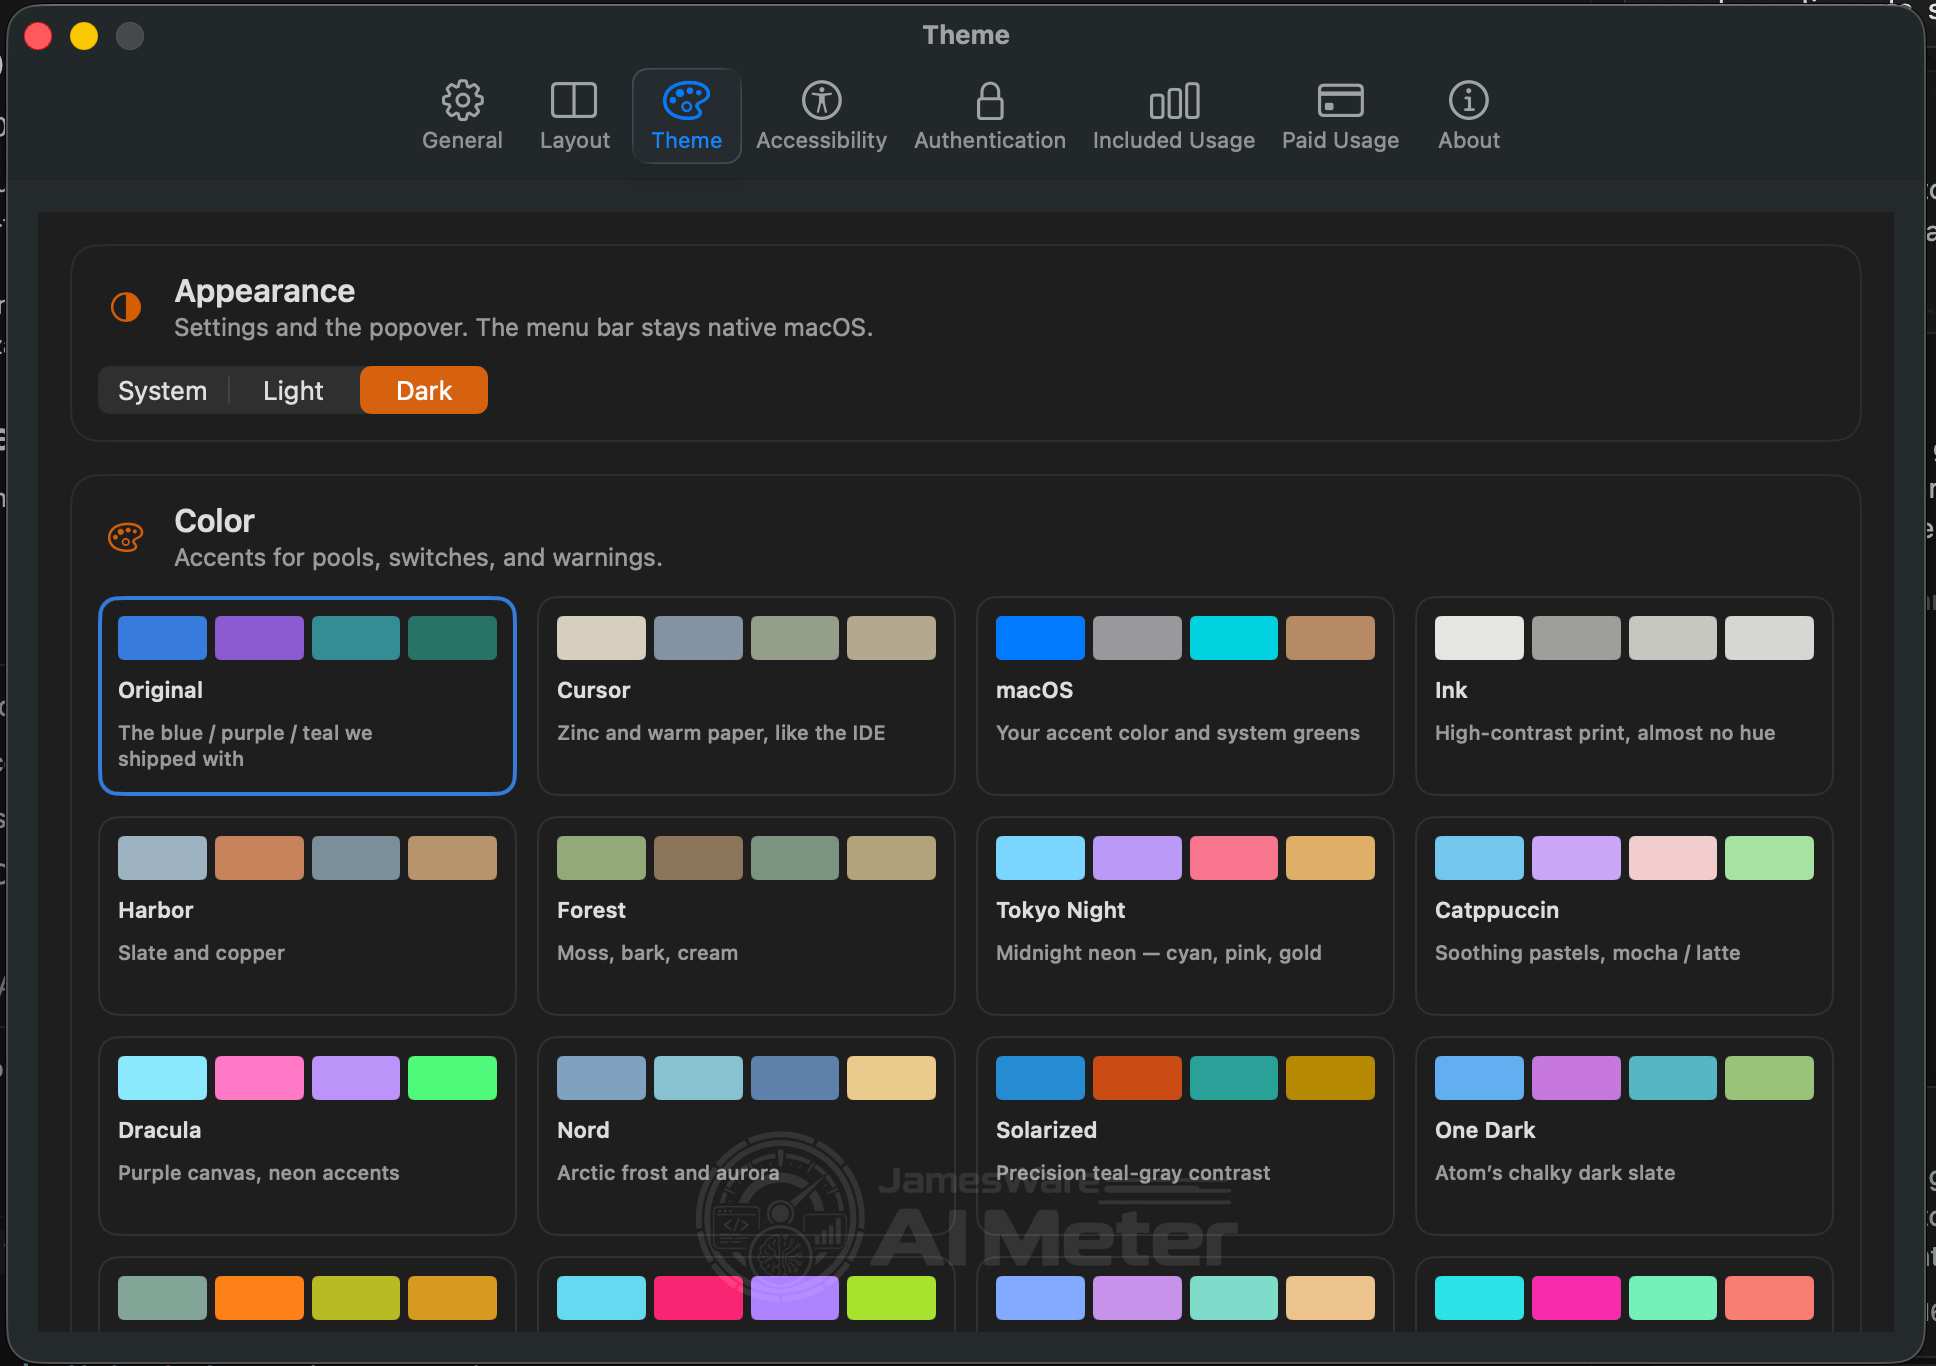Open the About info icon
This screenshot has width=1936, height=1366.
1468,100
